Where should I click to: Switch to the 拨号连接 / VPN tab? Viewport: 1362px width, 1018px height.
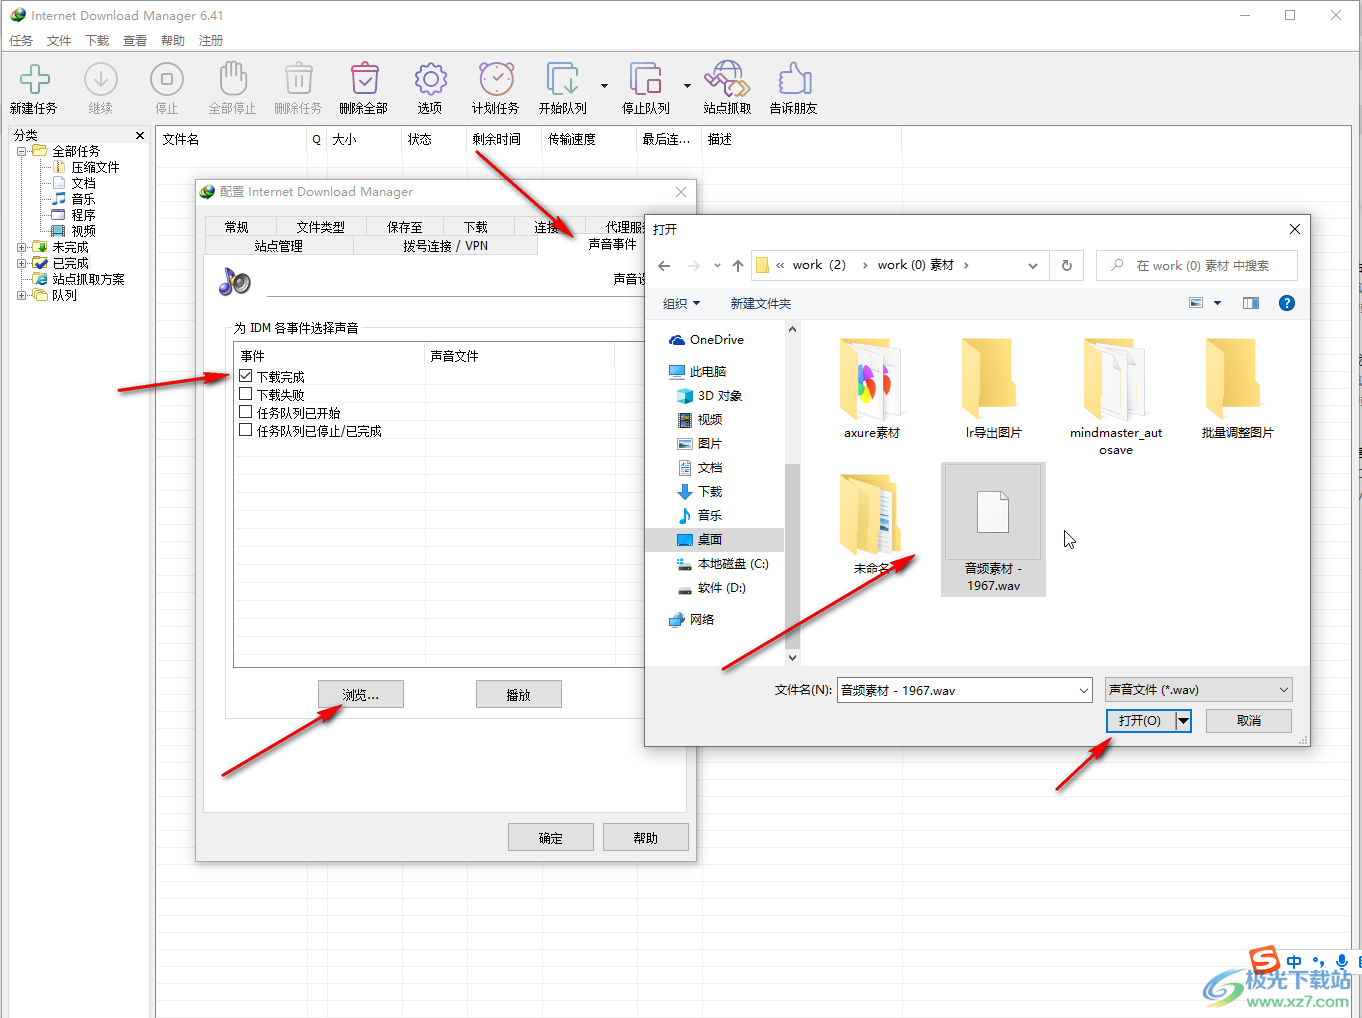446,245
